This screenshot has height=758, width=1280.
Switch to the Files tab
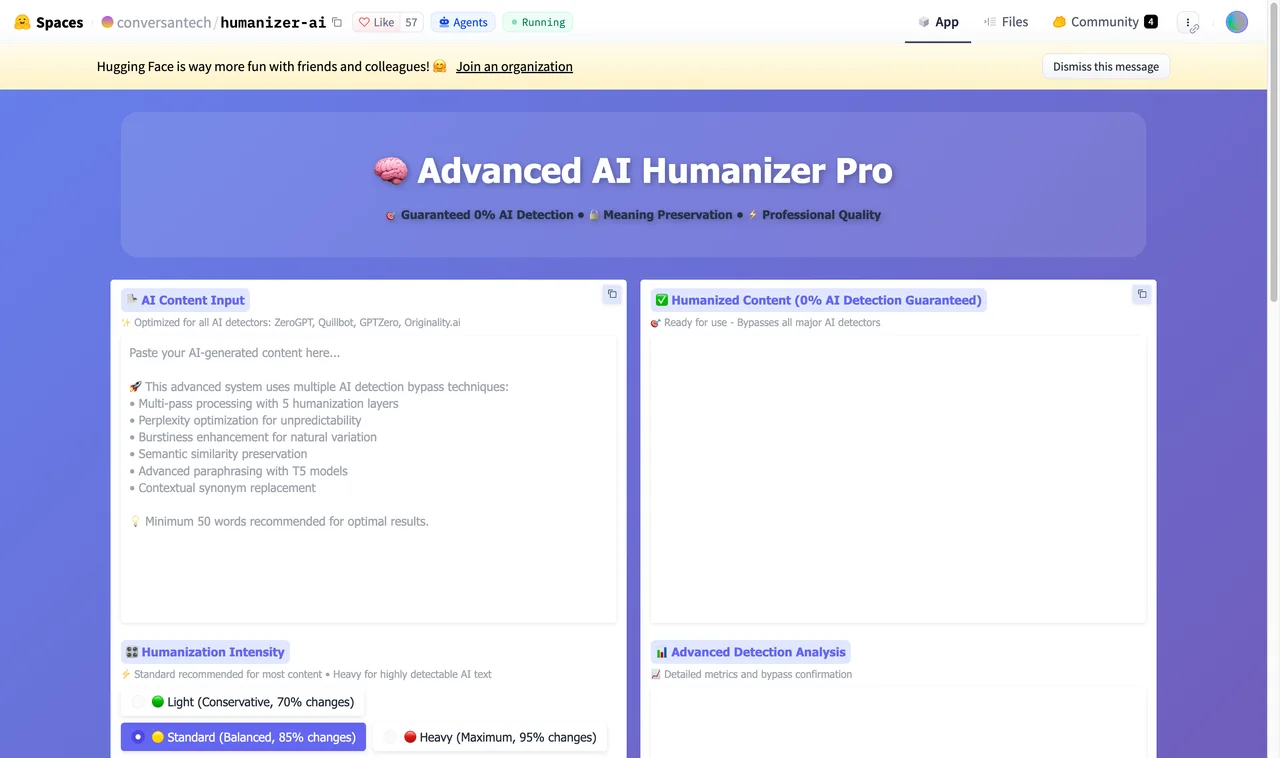pos(1005,22)
